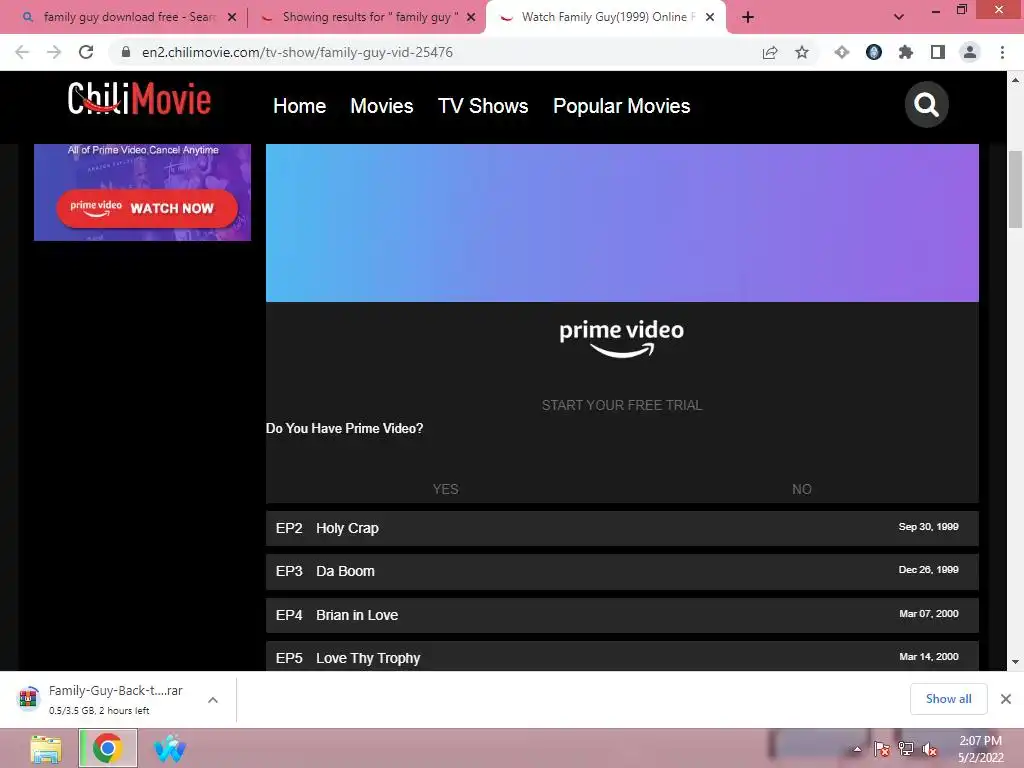Open the tab search chevron
Screen dimensions: 1024x768
(899, 17)
